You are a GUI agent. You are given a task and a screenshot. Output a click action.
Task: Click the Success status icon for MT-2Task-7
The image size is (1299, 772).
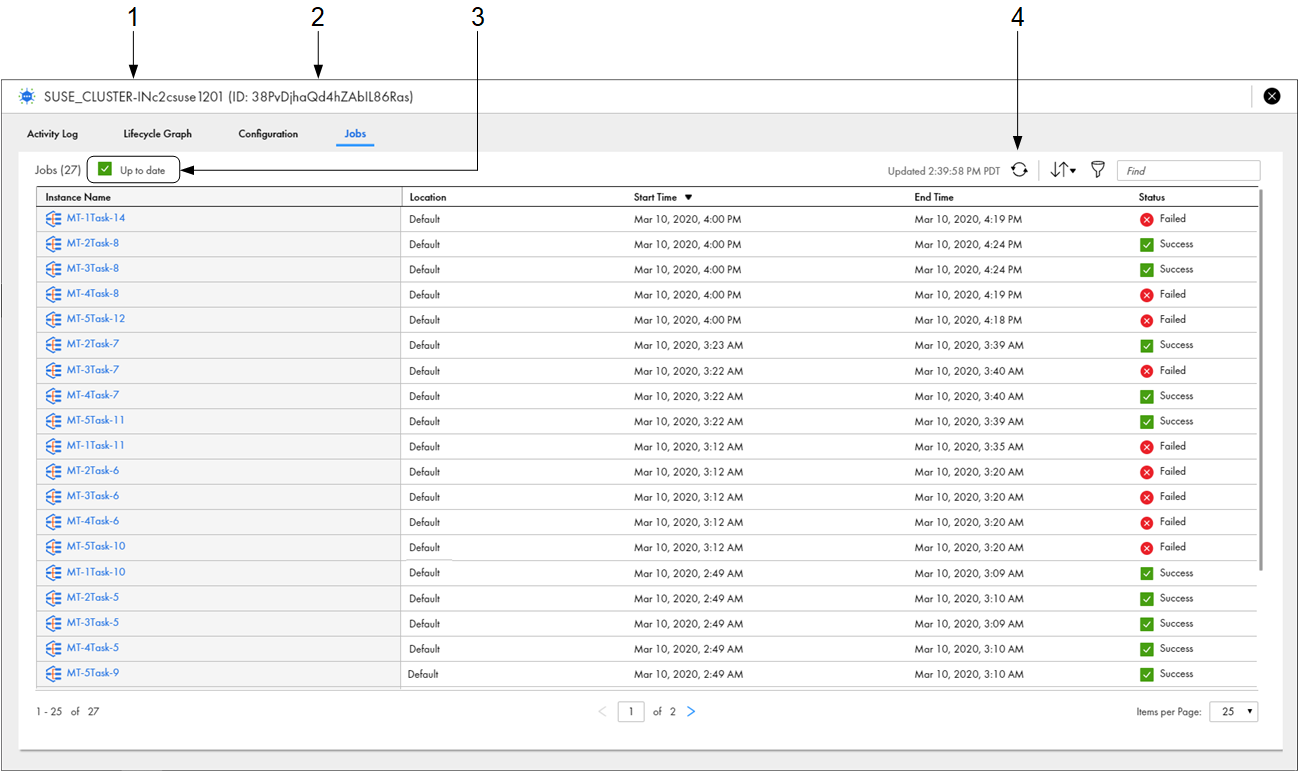1147,345
